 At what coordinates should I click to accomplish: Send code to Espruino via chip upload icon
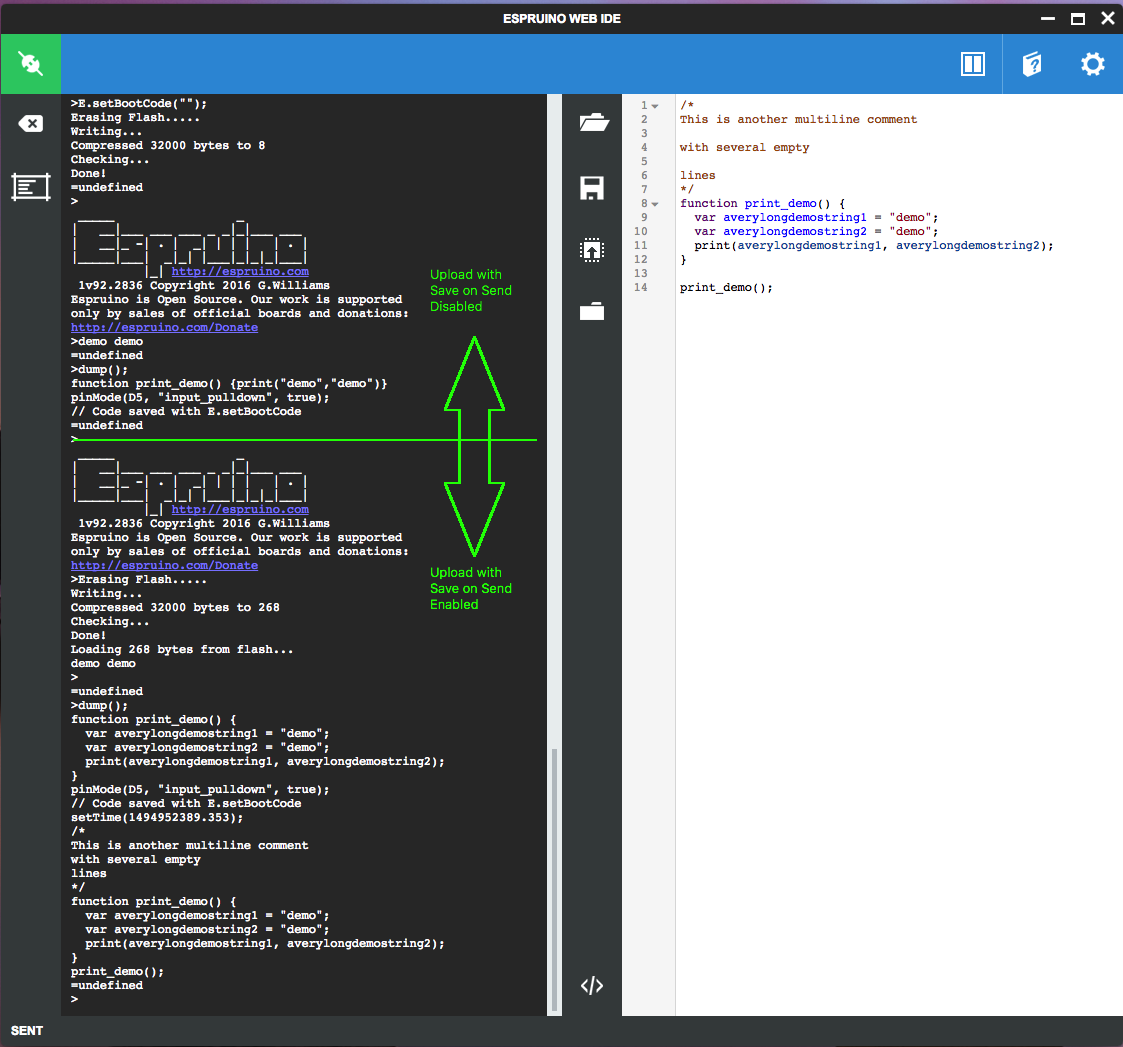(592, 250)
